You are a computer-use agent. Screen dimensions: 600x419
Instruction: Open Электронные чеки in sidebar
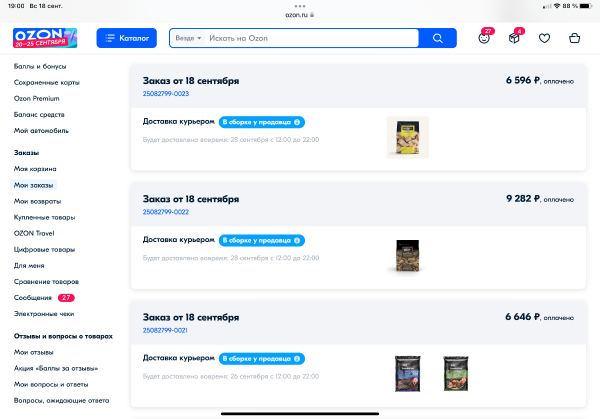click(44, 314)
